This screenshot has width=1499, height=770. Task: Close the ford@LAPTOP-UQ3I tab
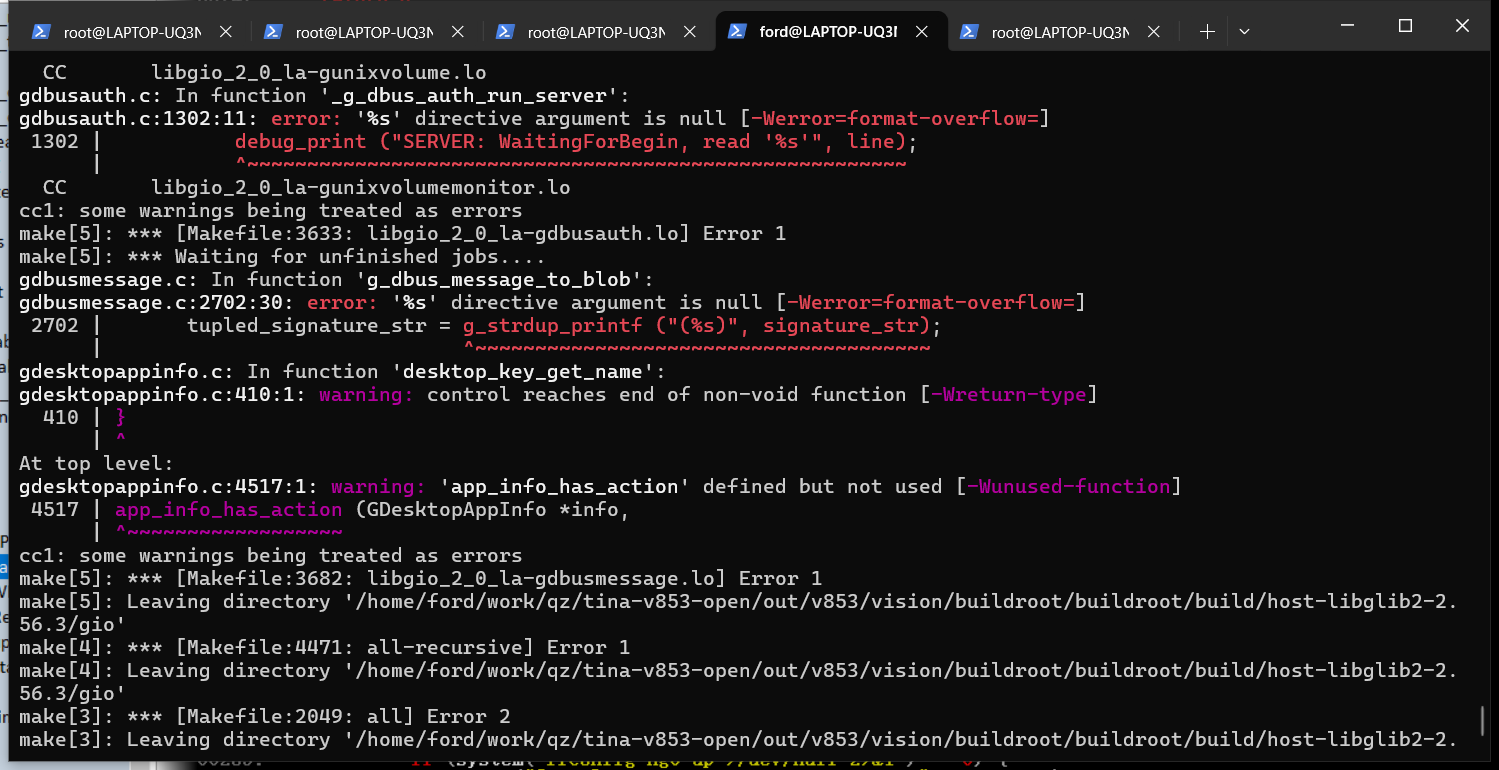point(921,32)
